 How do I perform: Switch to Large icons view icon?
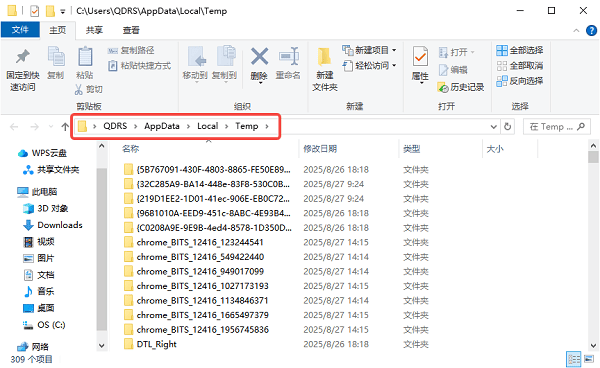click(589, 359)
